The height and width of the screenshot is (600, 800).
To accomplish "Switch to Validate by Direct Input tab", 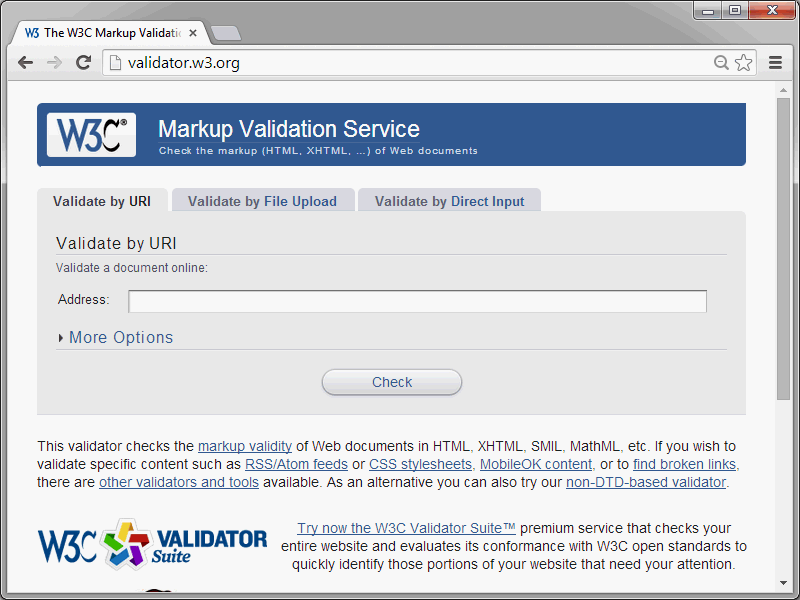I will coord(449,201).
